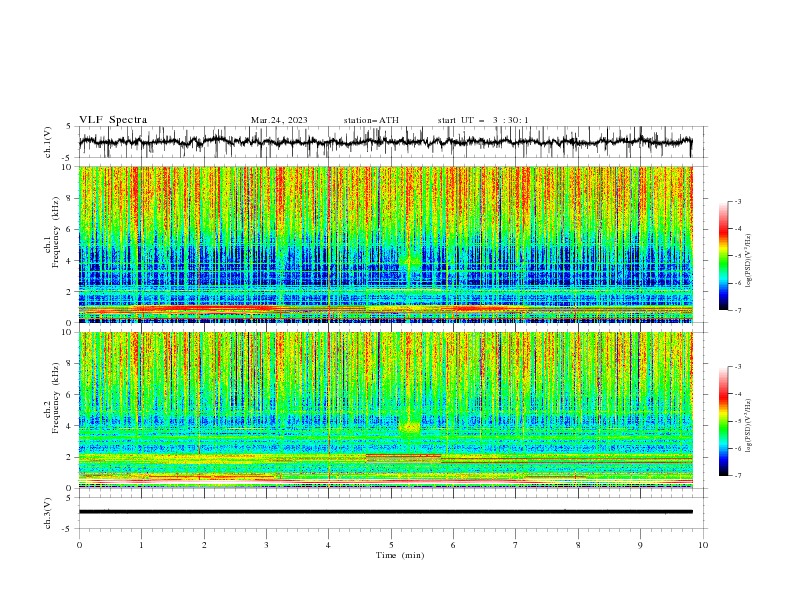Image resolution: width=792 pixels, height=612 pixels.
Task: Click ch.2 frequency tick label "8"
Action: (x=71, y=364)
